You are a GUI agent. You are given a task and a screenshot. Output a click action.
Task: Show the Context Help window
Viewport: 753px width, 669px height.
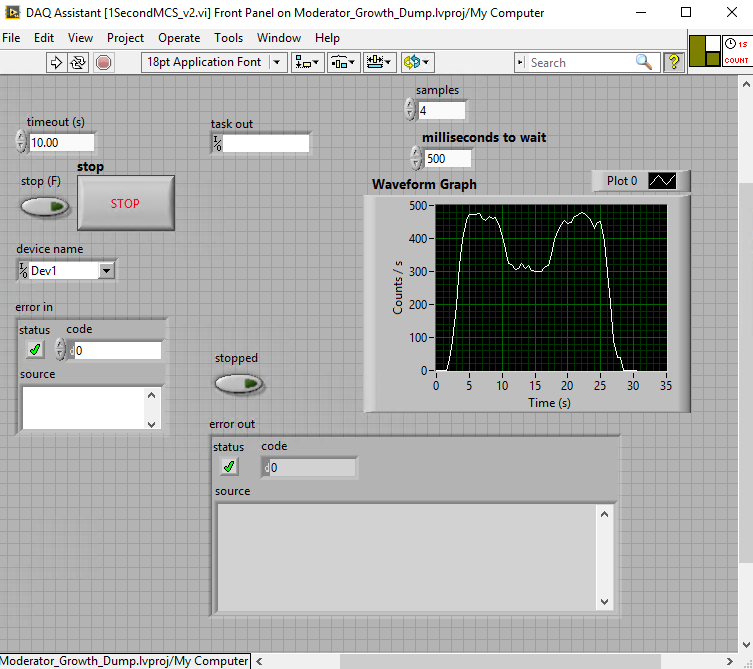pyautogui.click(x=674, y=62)
